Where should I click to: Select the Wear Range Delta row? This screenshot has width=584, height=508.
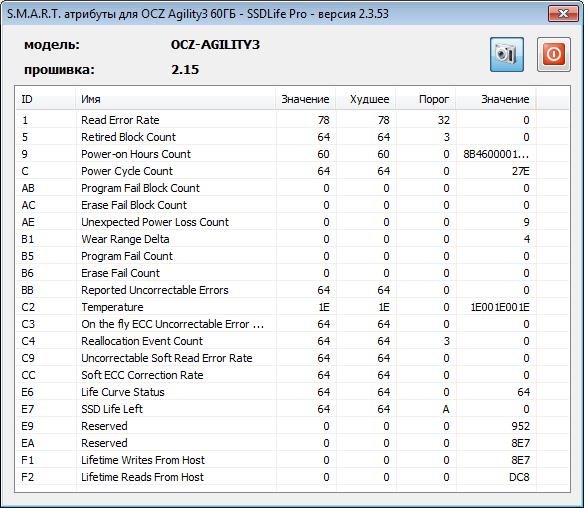pos(276,239)
